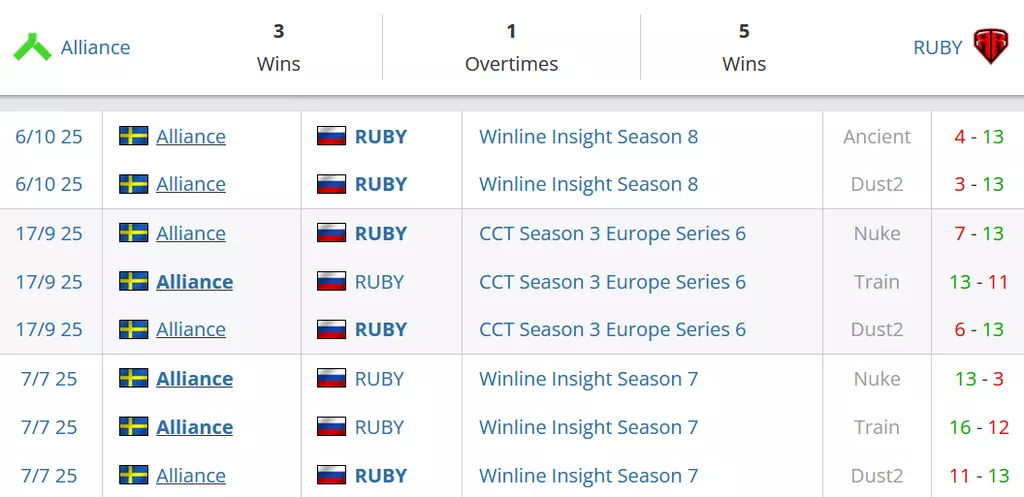Click Russian flag in 7/7 Nuke row
1024x497 pixels.
coord(331,379)
